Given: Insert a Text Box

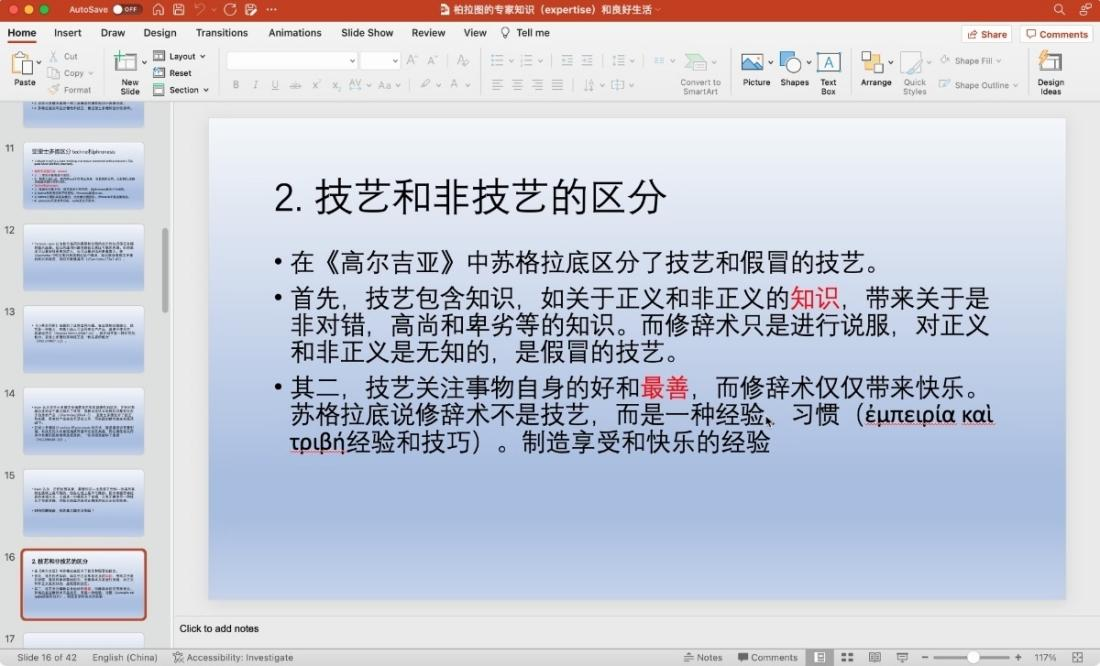Looking at the screenshot, I should (x=828, y=71).
